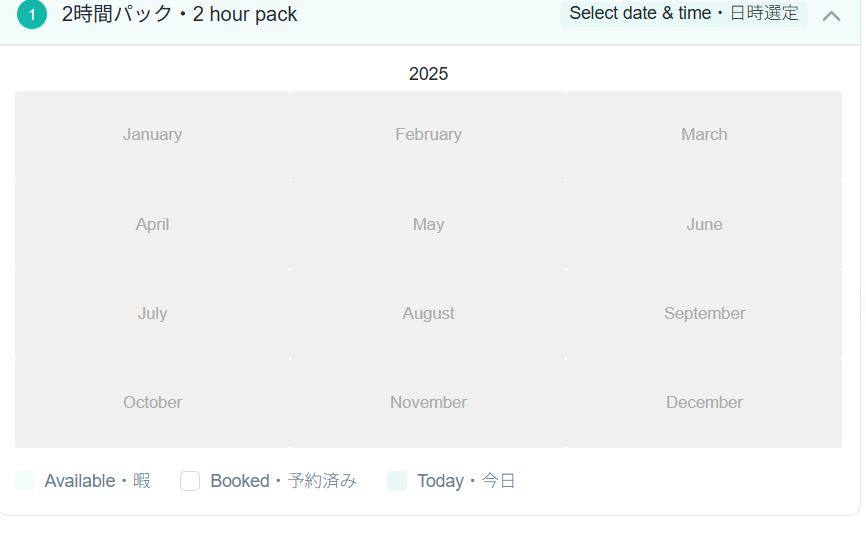Select January in the month grid

click(152, 135)
